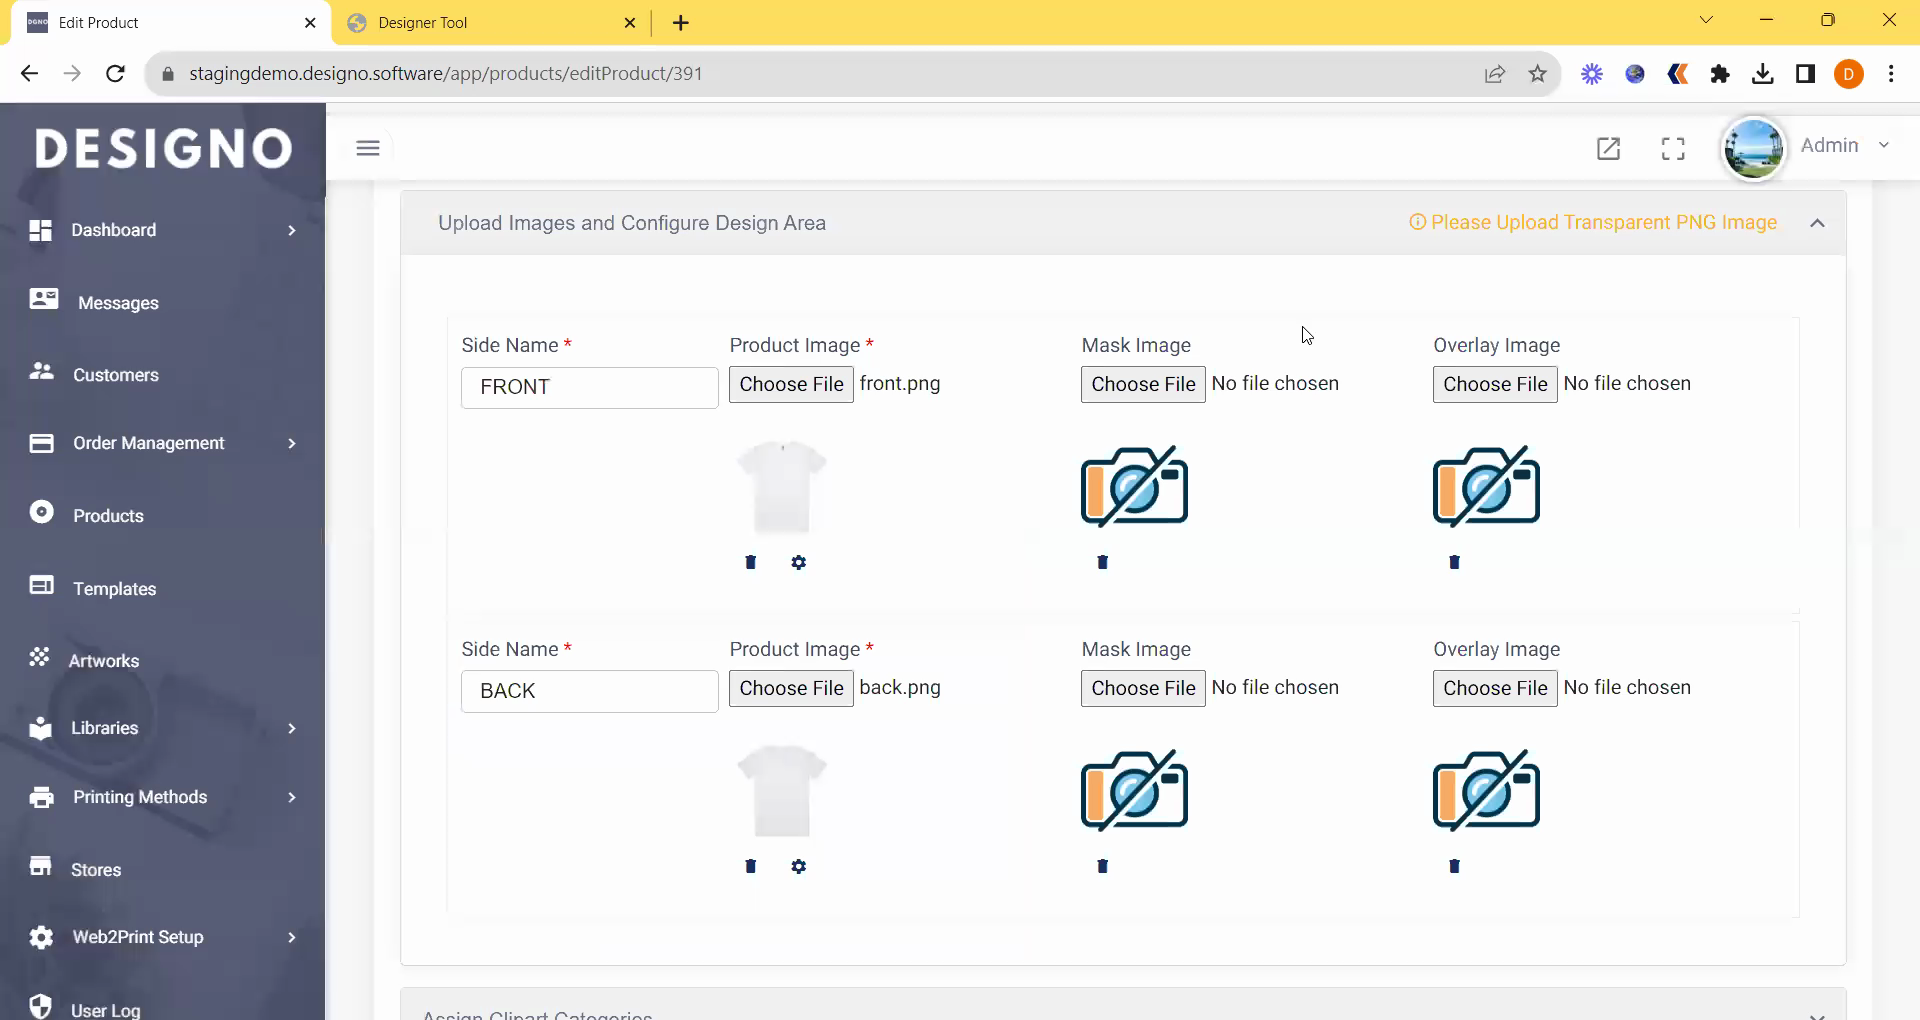Click gear icon under back.png shirt
1920x1020 pixels.
pos(798,866)
